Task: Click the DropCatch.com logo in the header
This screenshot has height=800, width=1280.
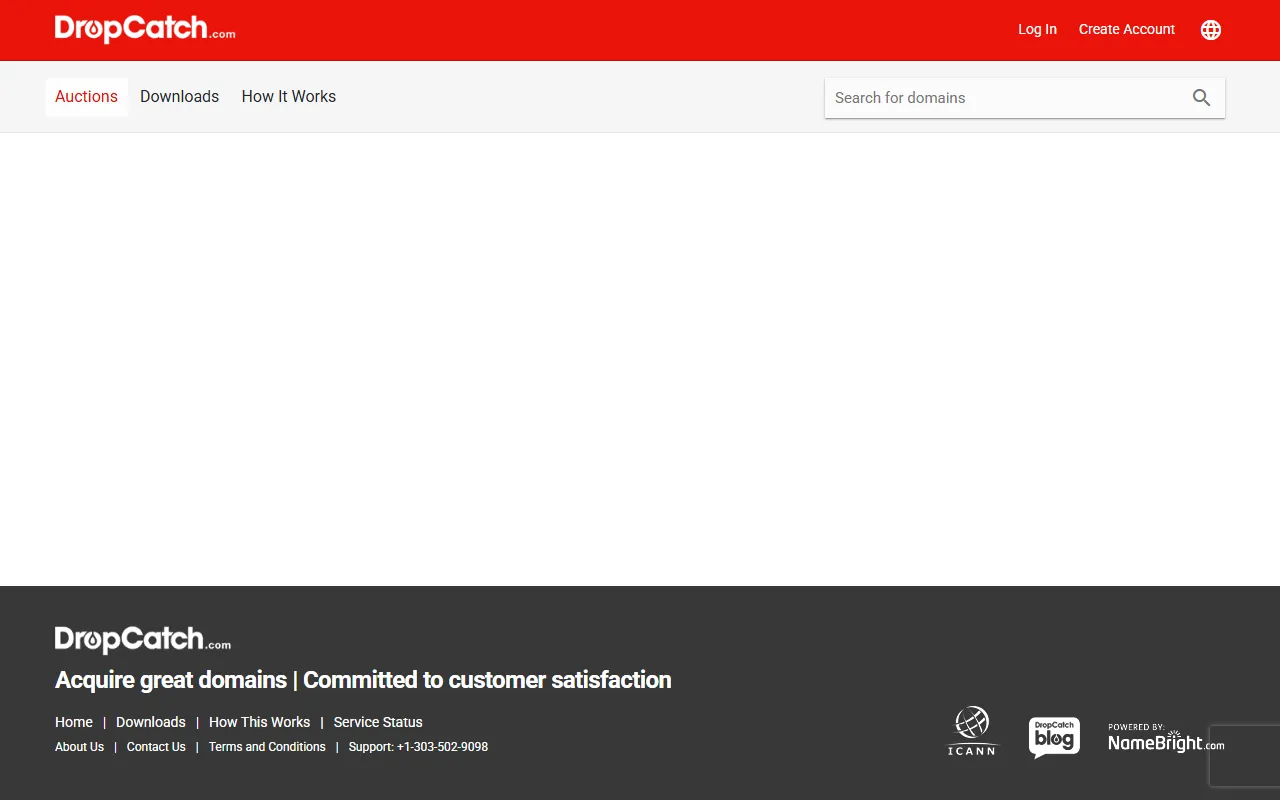Action: [x=145, y=29]
